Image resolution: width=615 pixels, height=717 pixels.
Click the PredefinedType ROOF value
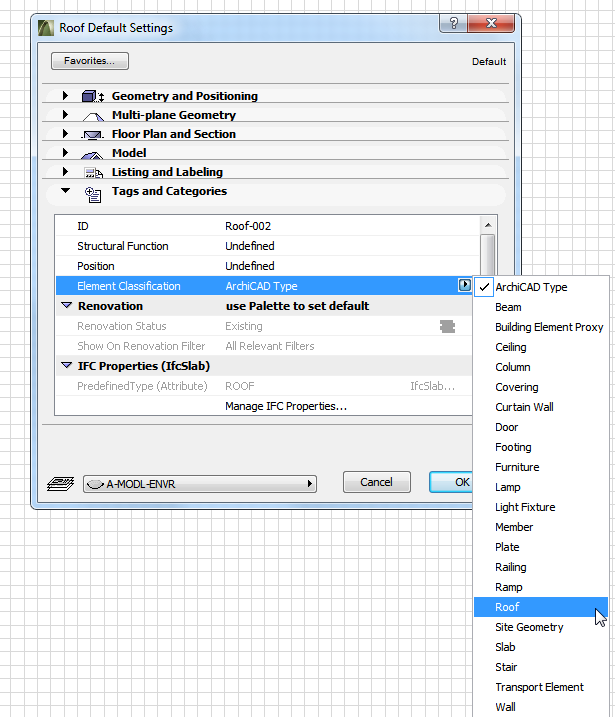240,386
